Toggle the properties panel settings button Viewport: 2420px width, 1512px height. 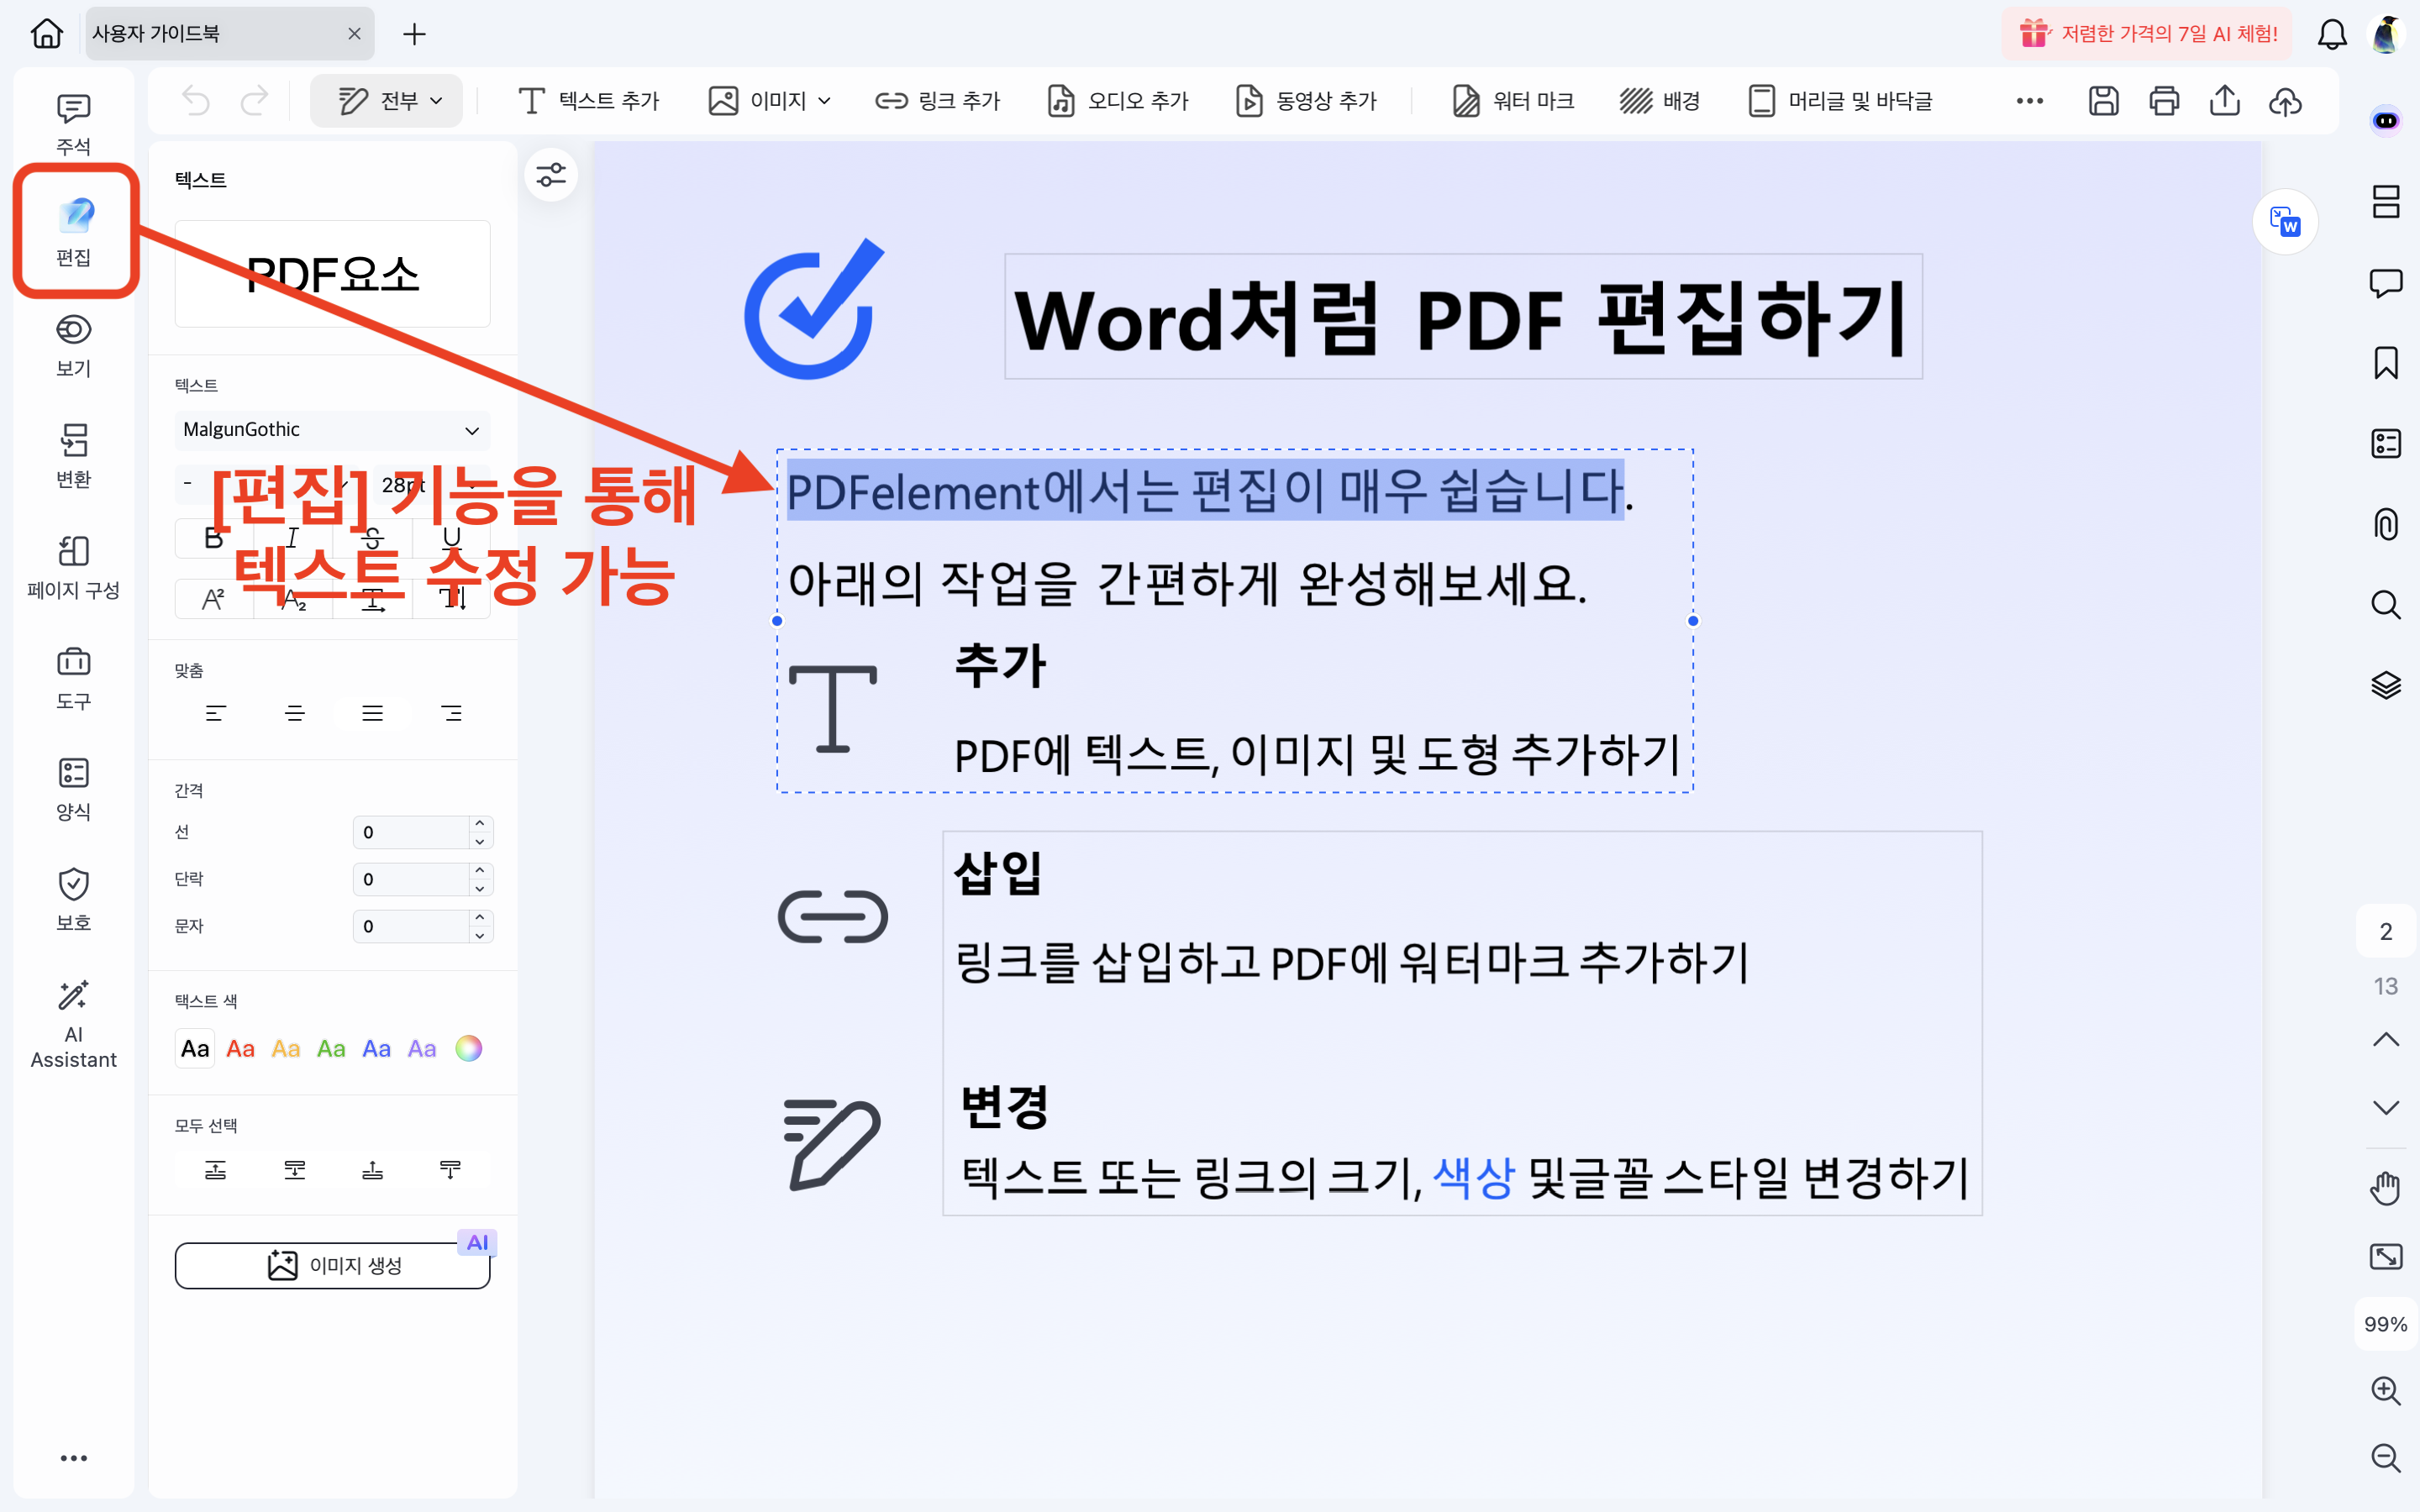click(x=551, y=175)
